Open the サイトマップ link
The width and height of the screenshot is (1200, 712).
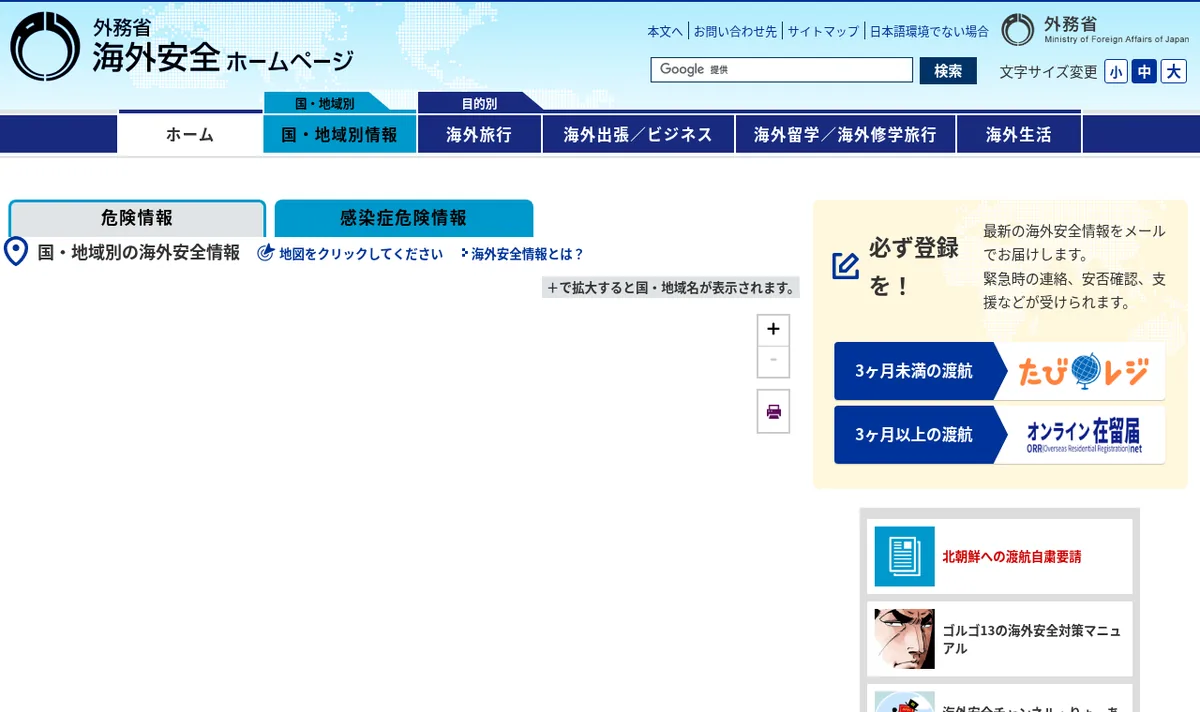point(823,31)
